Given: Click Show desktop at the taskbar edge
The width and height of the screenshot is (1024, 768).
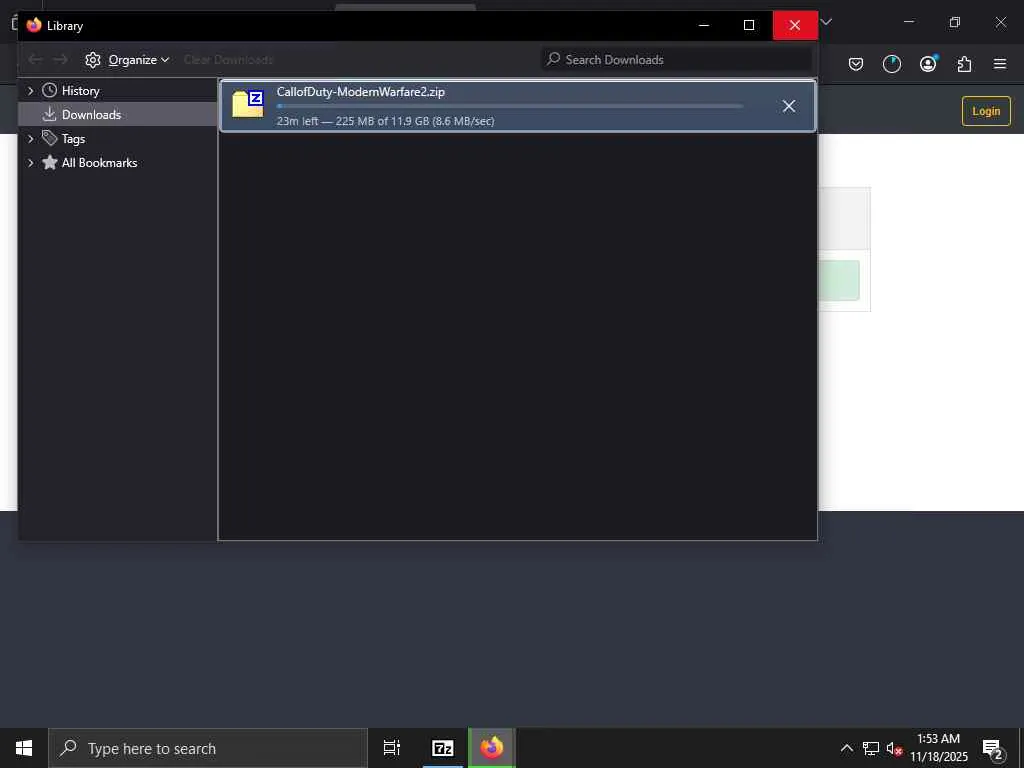Looking at the screenshot, I should coord(1021,748).
